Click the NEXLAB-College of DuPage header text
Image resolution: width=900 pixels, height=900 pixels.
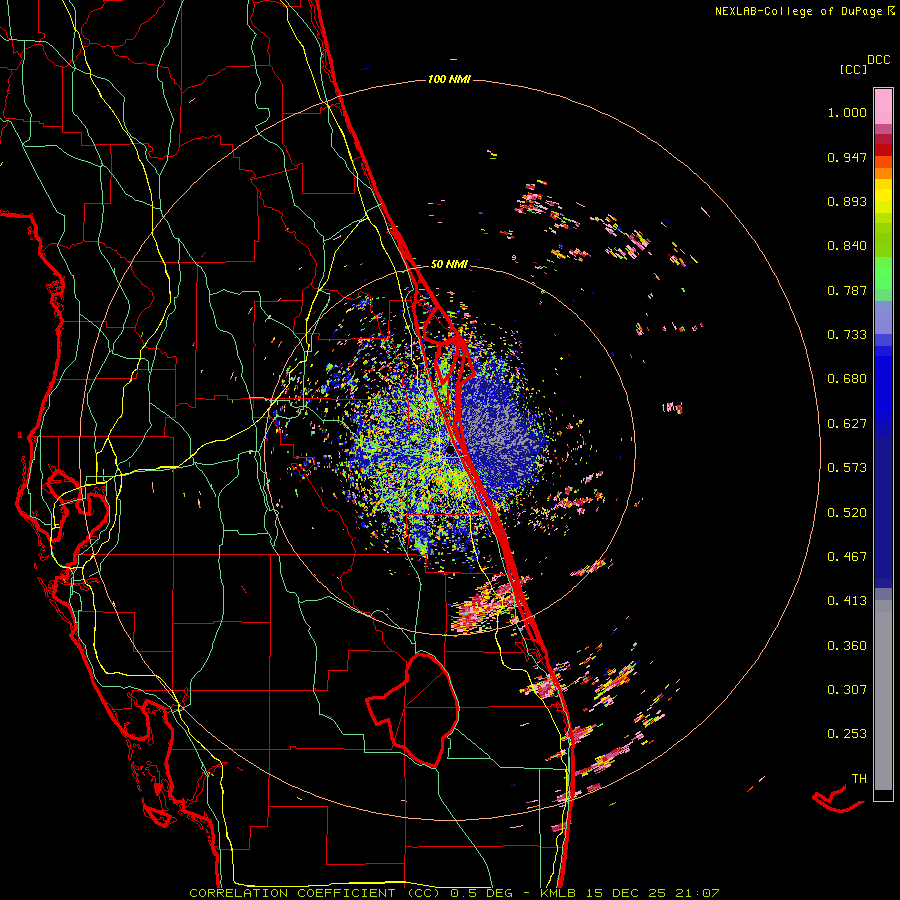pyautogui.click(x=805, y=11)
